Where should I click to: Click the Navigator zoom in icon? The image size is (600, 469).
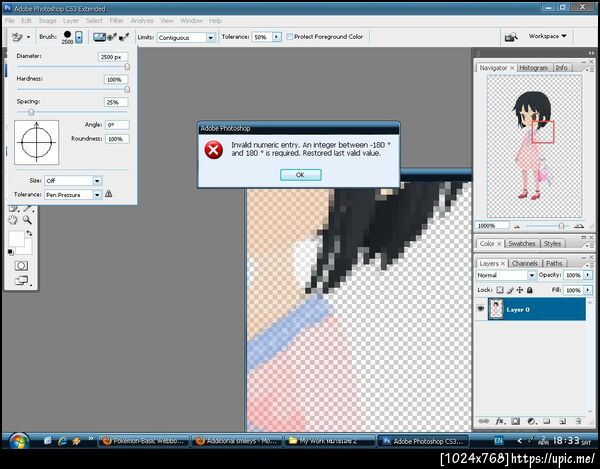[579, 226]
